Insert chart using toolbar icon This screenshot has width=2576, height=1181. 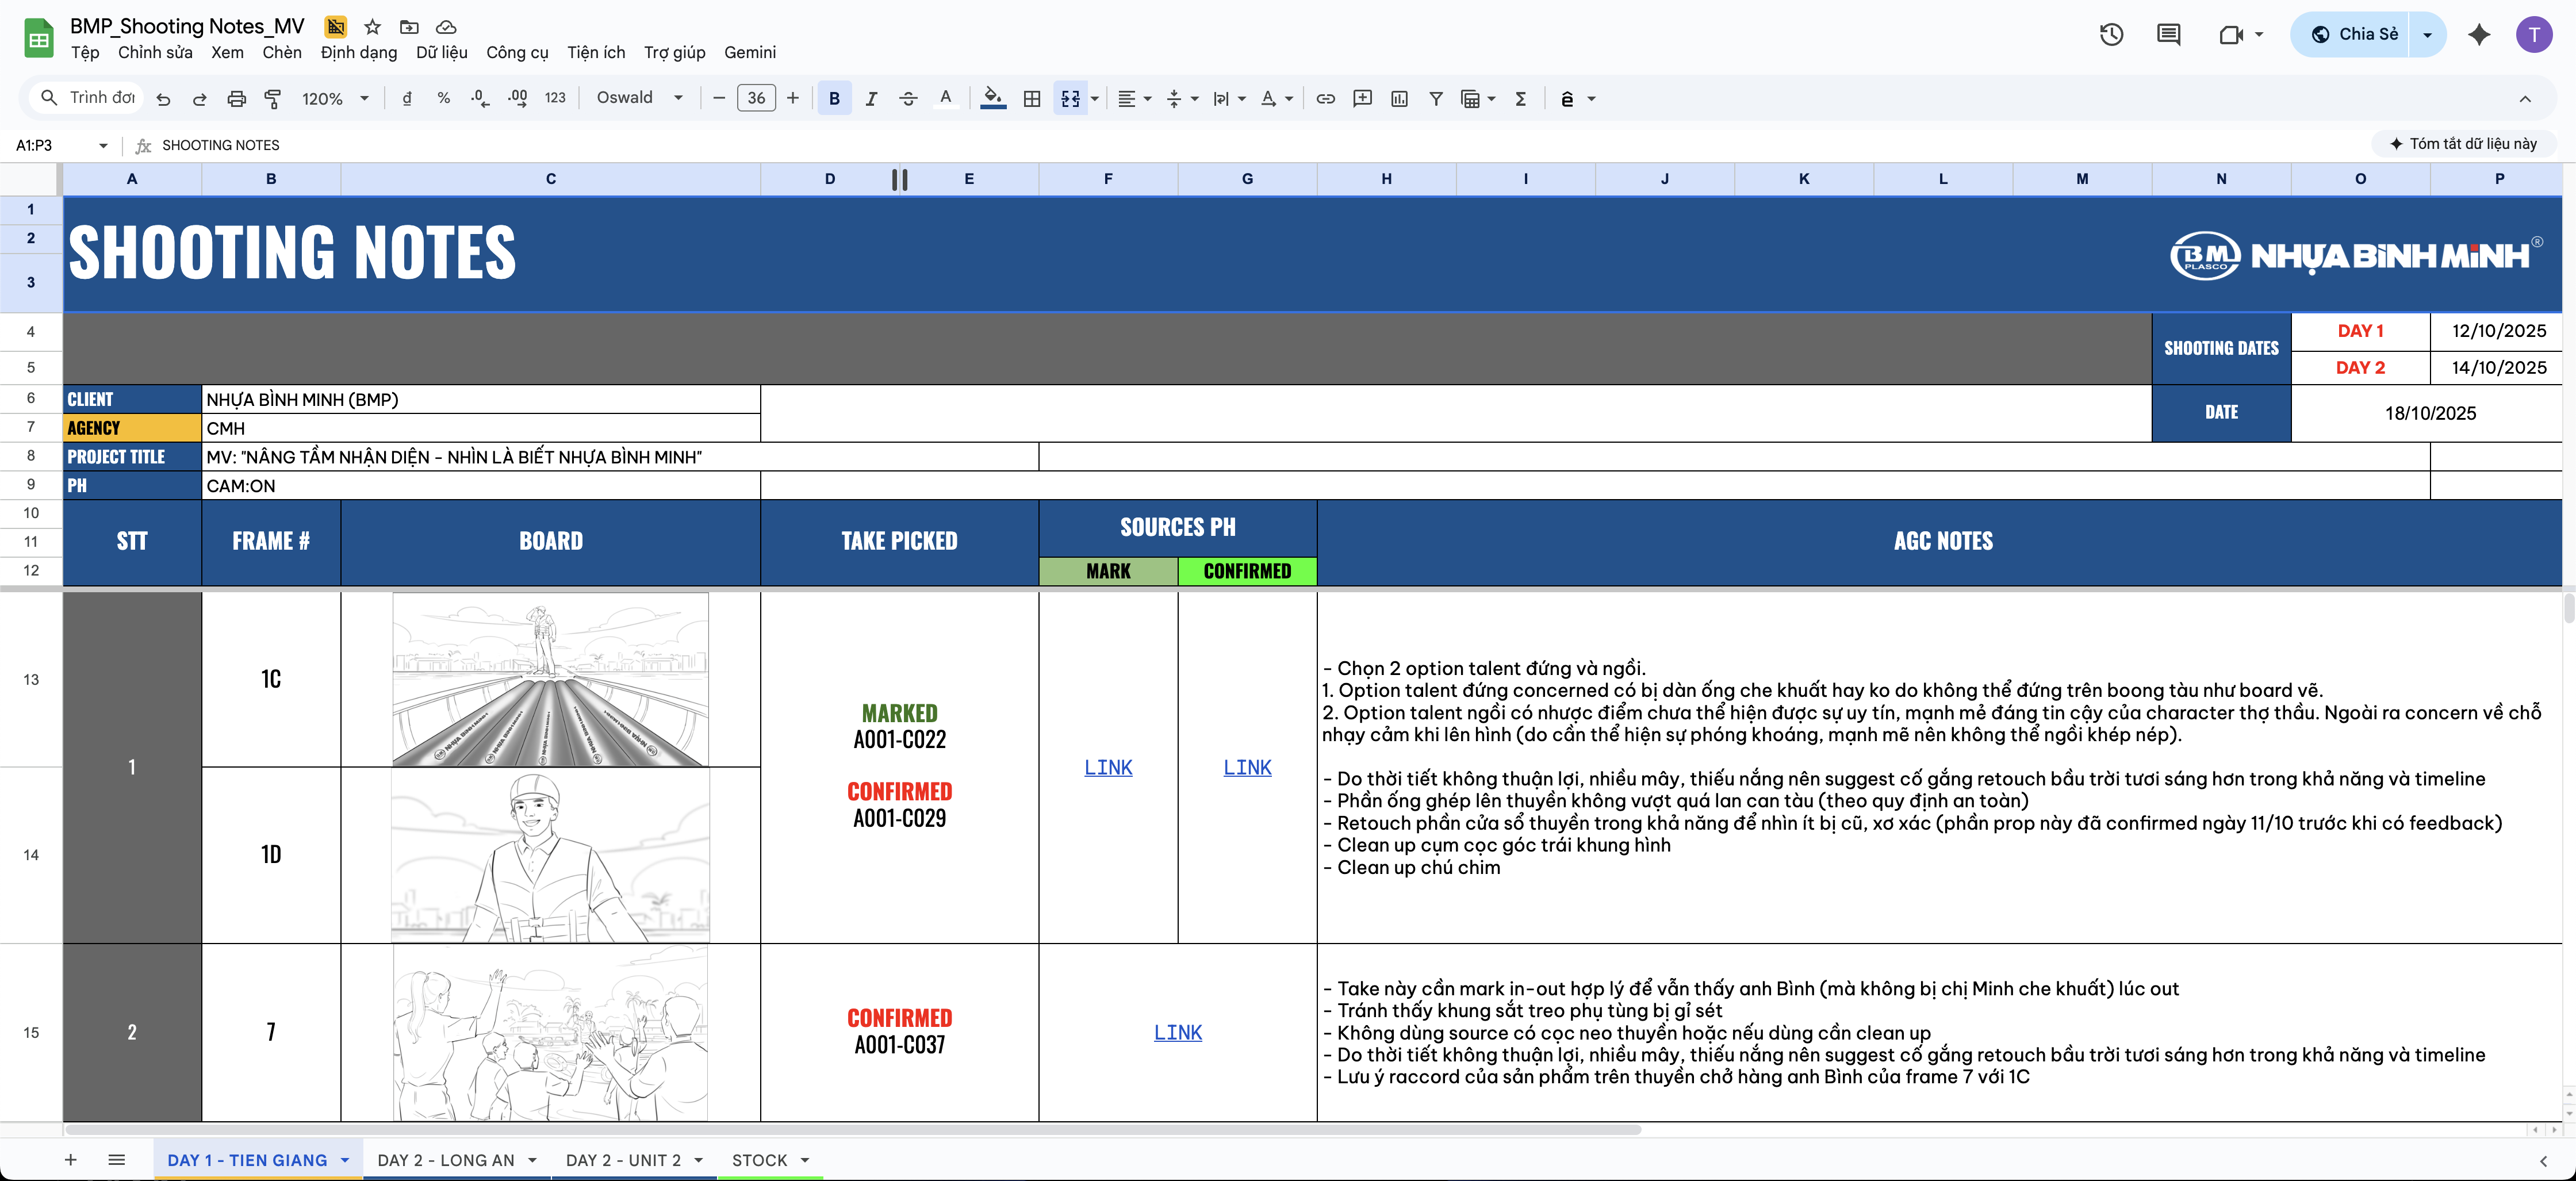point(1399,98)
